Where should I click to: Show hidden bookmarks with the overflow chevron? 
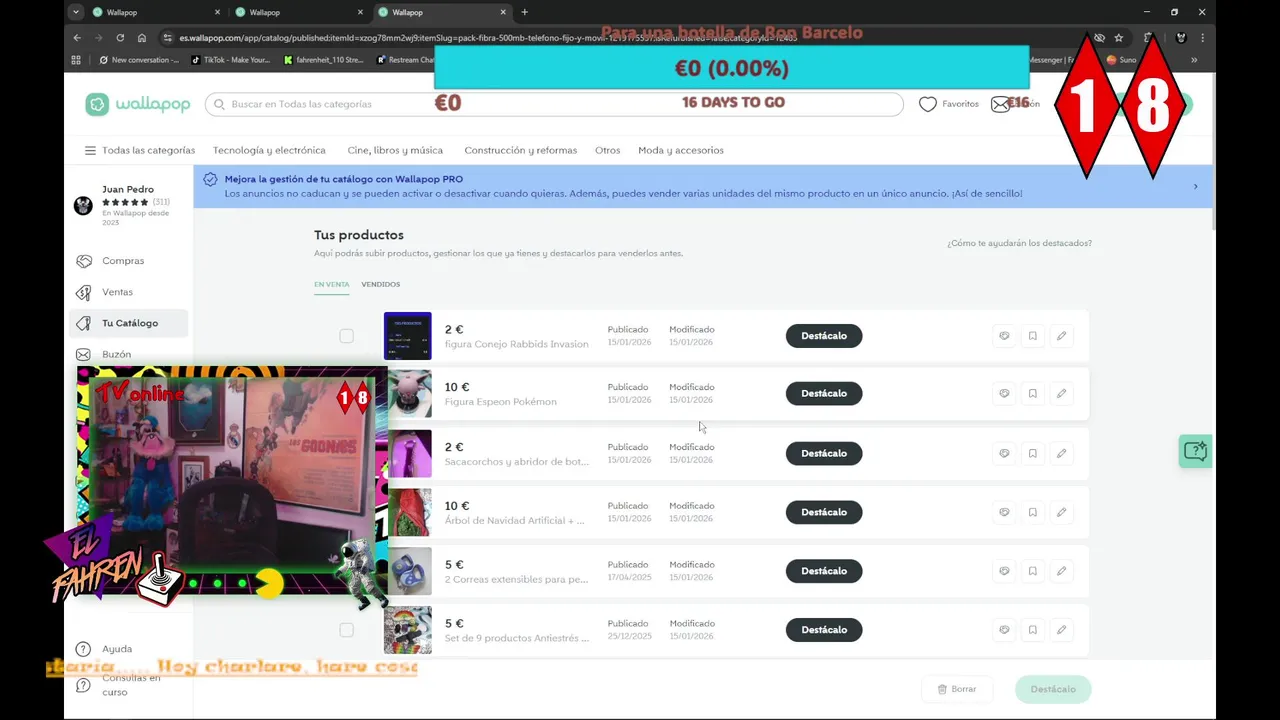tap(1193, 60)
